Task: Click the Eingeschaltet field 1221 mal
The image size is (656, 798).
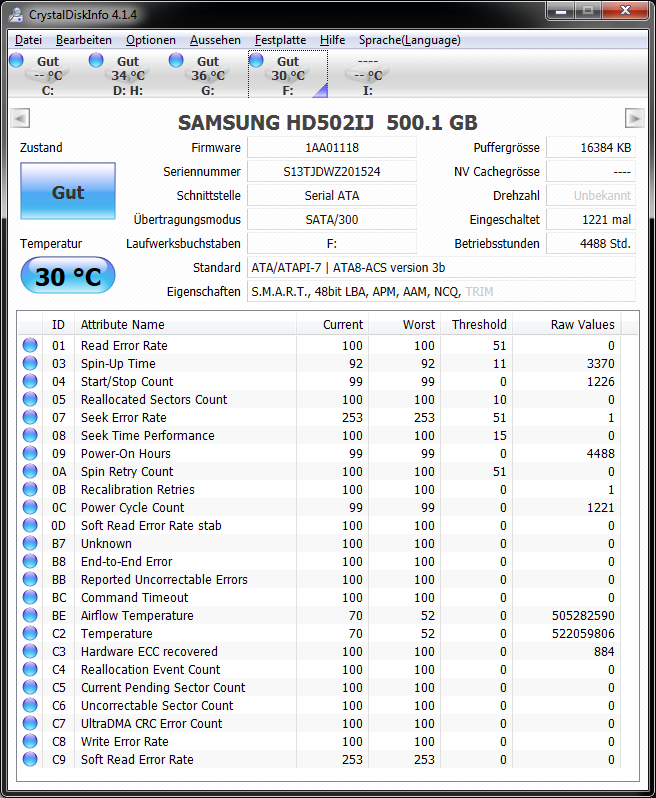Action: click(591, 219)
